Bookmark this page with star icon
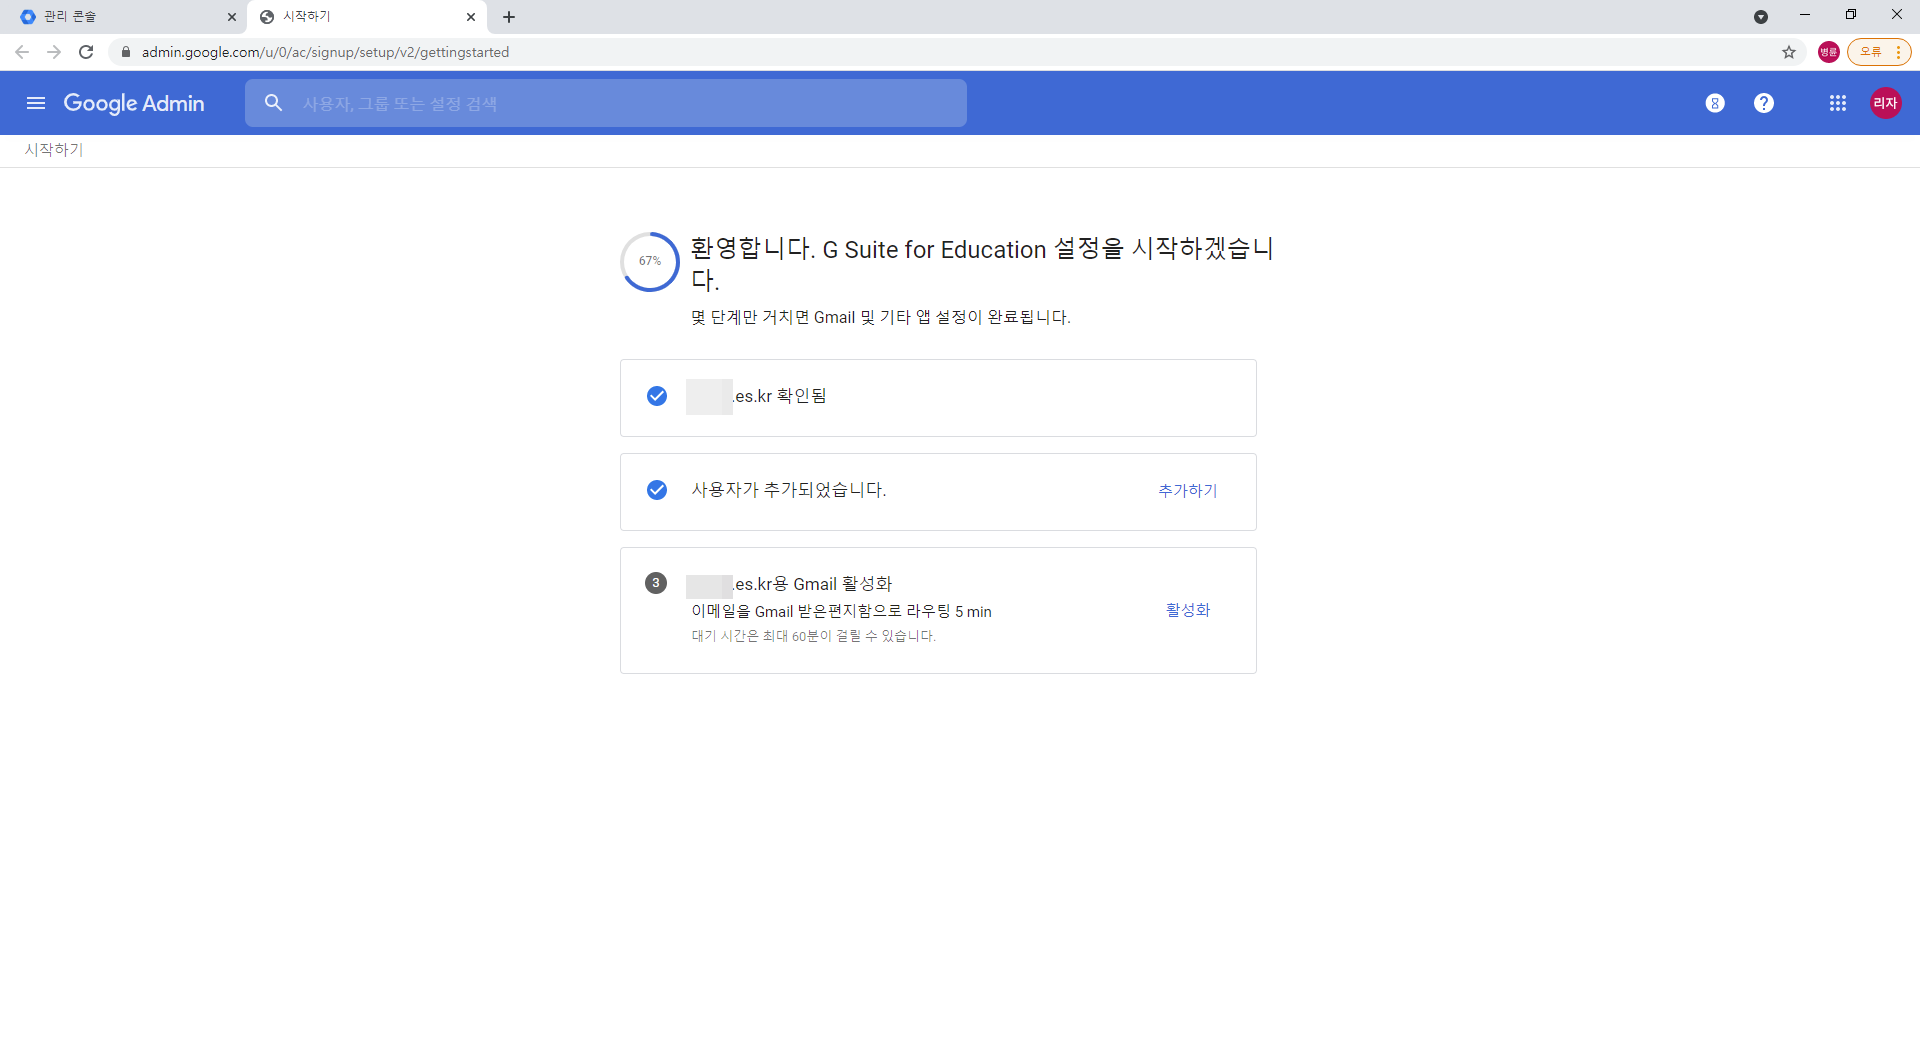The image size is (1920, 1040). pyautogui.click(x=1789, y=52)
